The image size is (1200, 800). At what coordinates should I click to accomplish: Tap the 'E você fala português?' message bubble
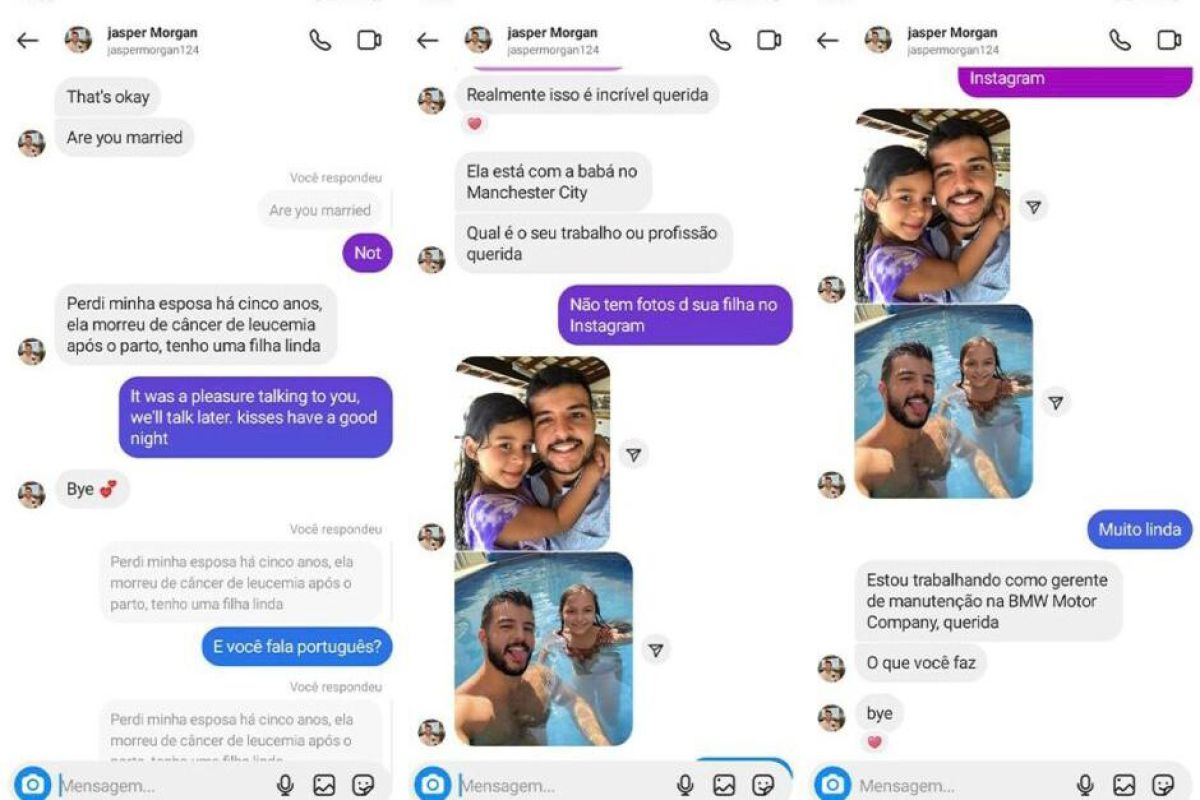(x=297, y=647)
